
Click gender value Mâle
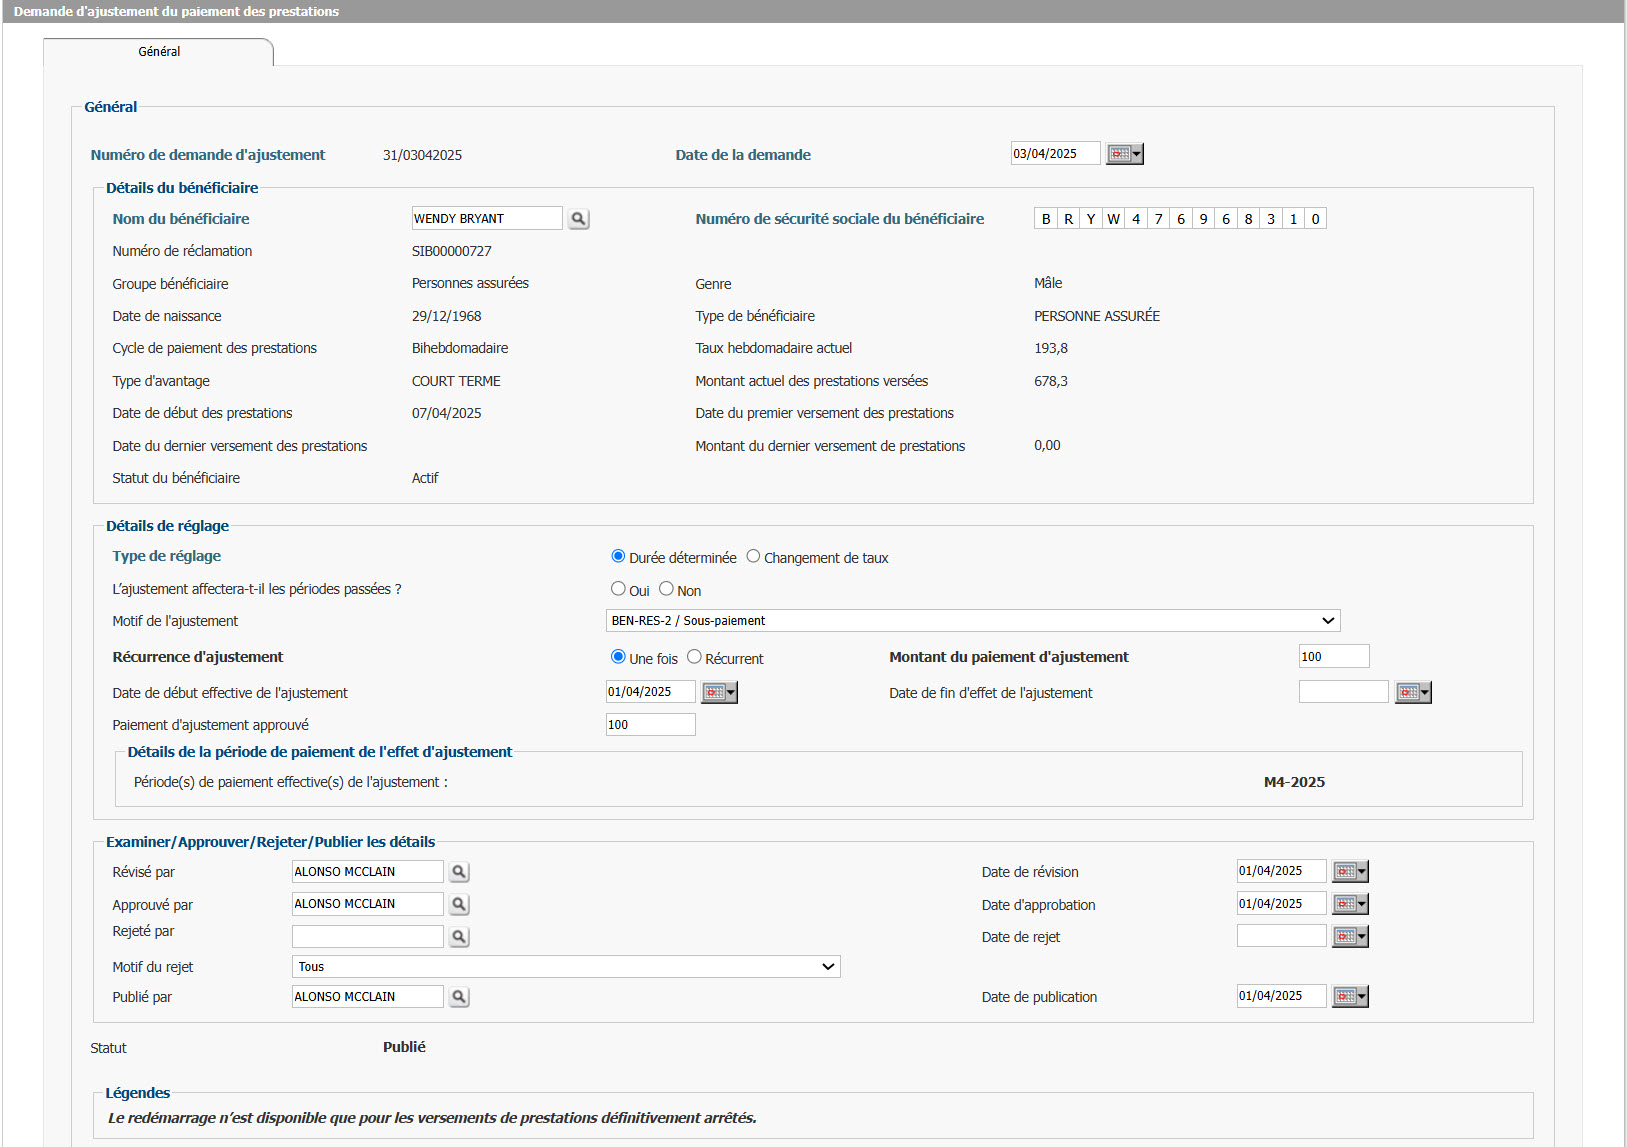1048,283
